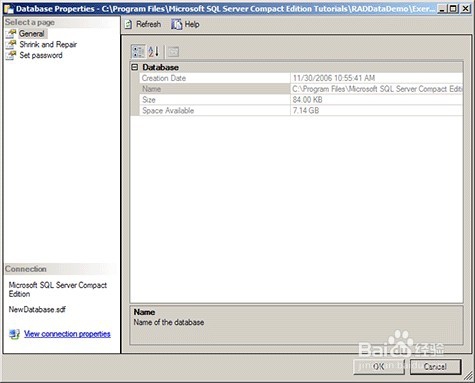Click the window title bar icon

(x=8, y=9)
